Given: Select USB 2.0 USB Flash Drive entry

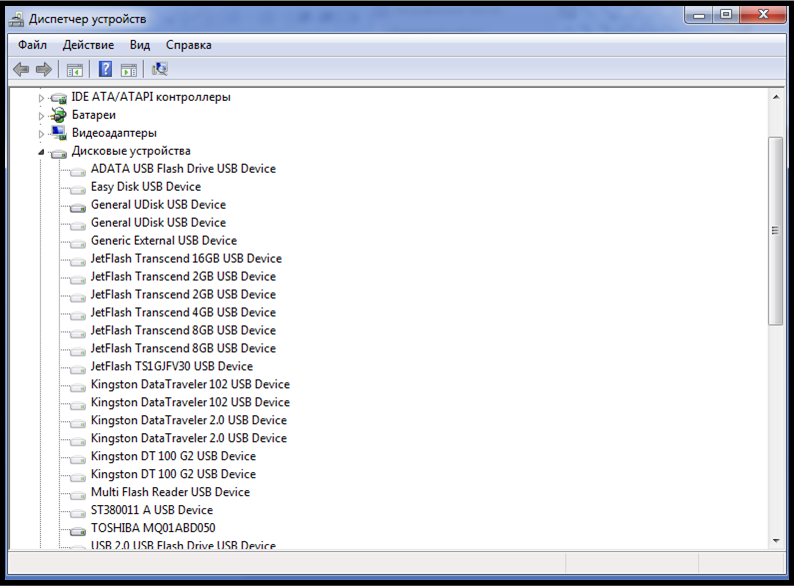Looking at the screenshot, I should point(183,545).
